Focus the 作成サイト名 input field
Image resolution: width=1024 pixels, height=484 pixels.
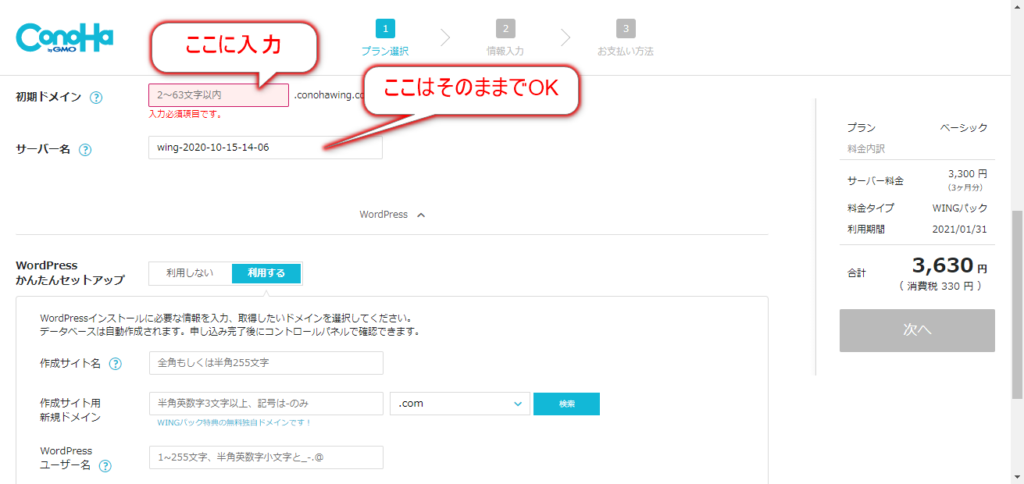(x=266, y=363)
